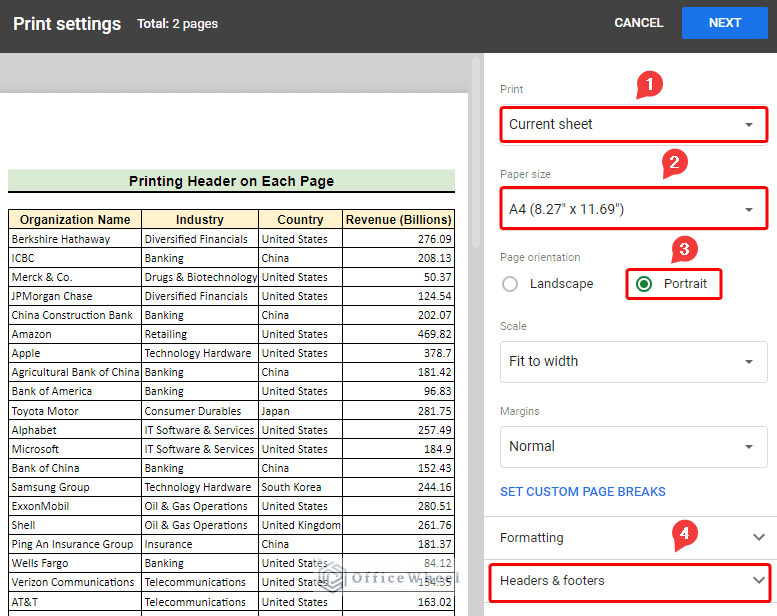Click the United Kingdom country cell
Screen dimensions: 777x616
pos(300,525)
